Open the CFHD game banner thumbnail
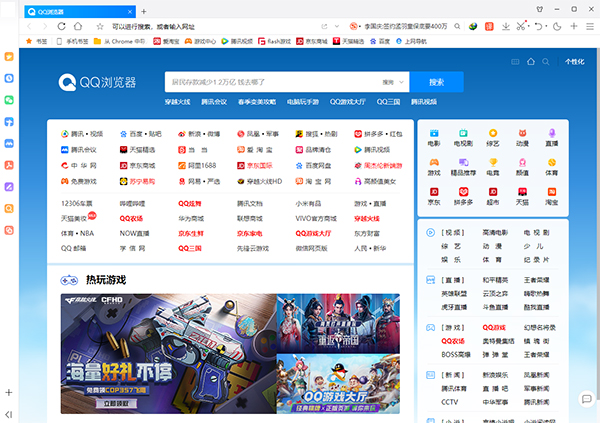Screen dimensions: 600x423 tap(168, 354)
